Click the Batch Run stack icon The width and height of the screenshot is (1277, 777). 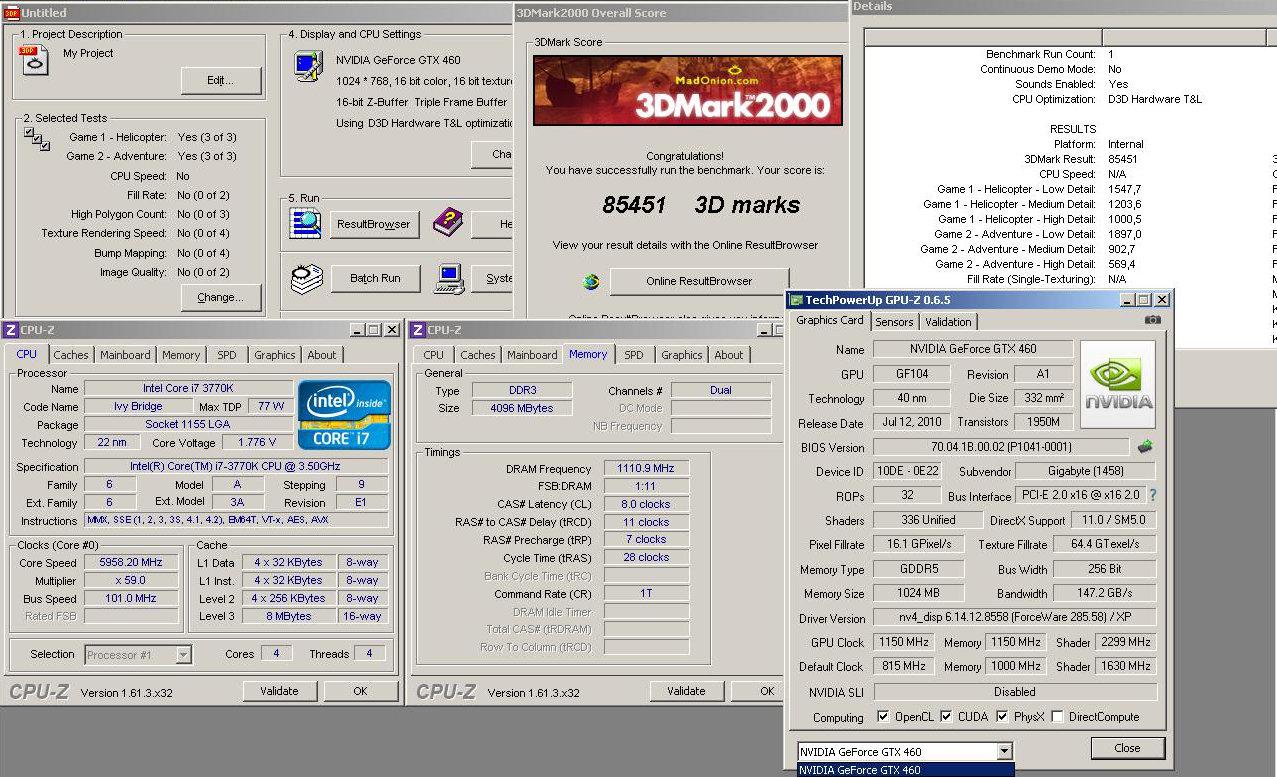(306, 278)
